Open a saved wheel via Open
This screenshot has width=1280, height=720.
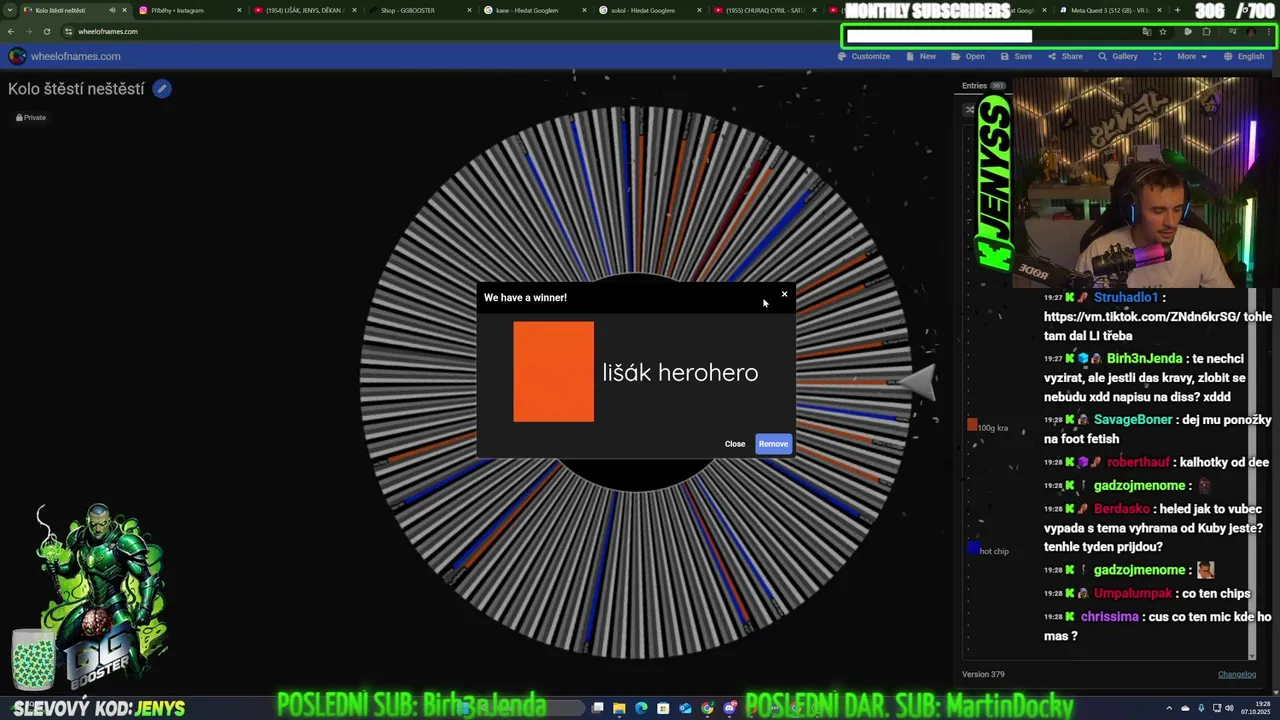968,56
